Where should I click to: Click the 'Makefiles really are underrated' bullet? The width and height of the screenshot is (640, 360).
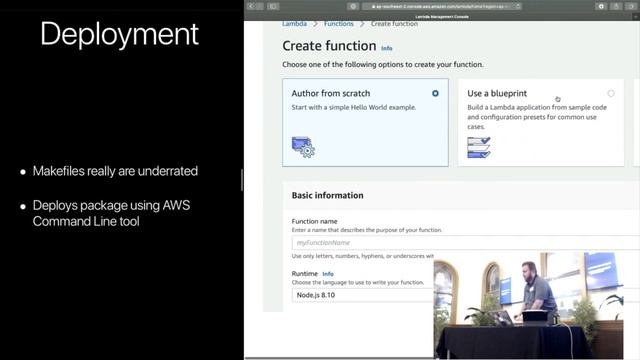pyautogui.click(x=115, y=171)
